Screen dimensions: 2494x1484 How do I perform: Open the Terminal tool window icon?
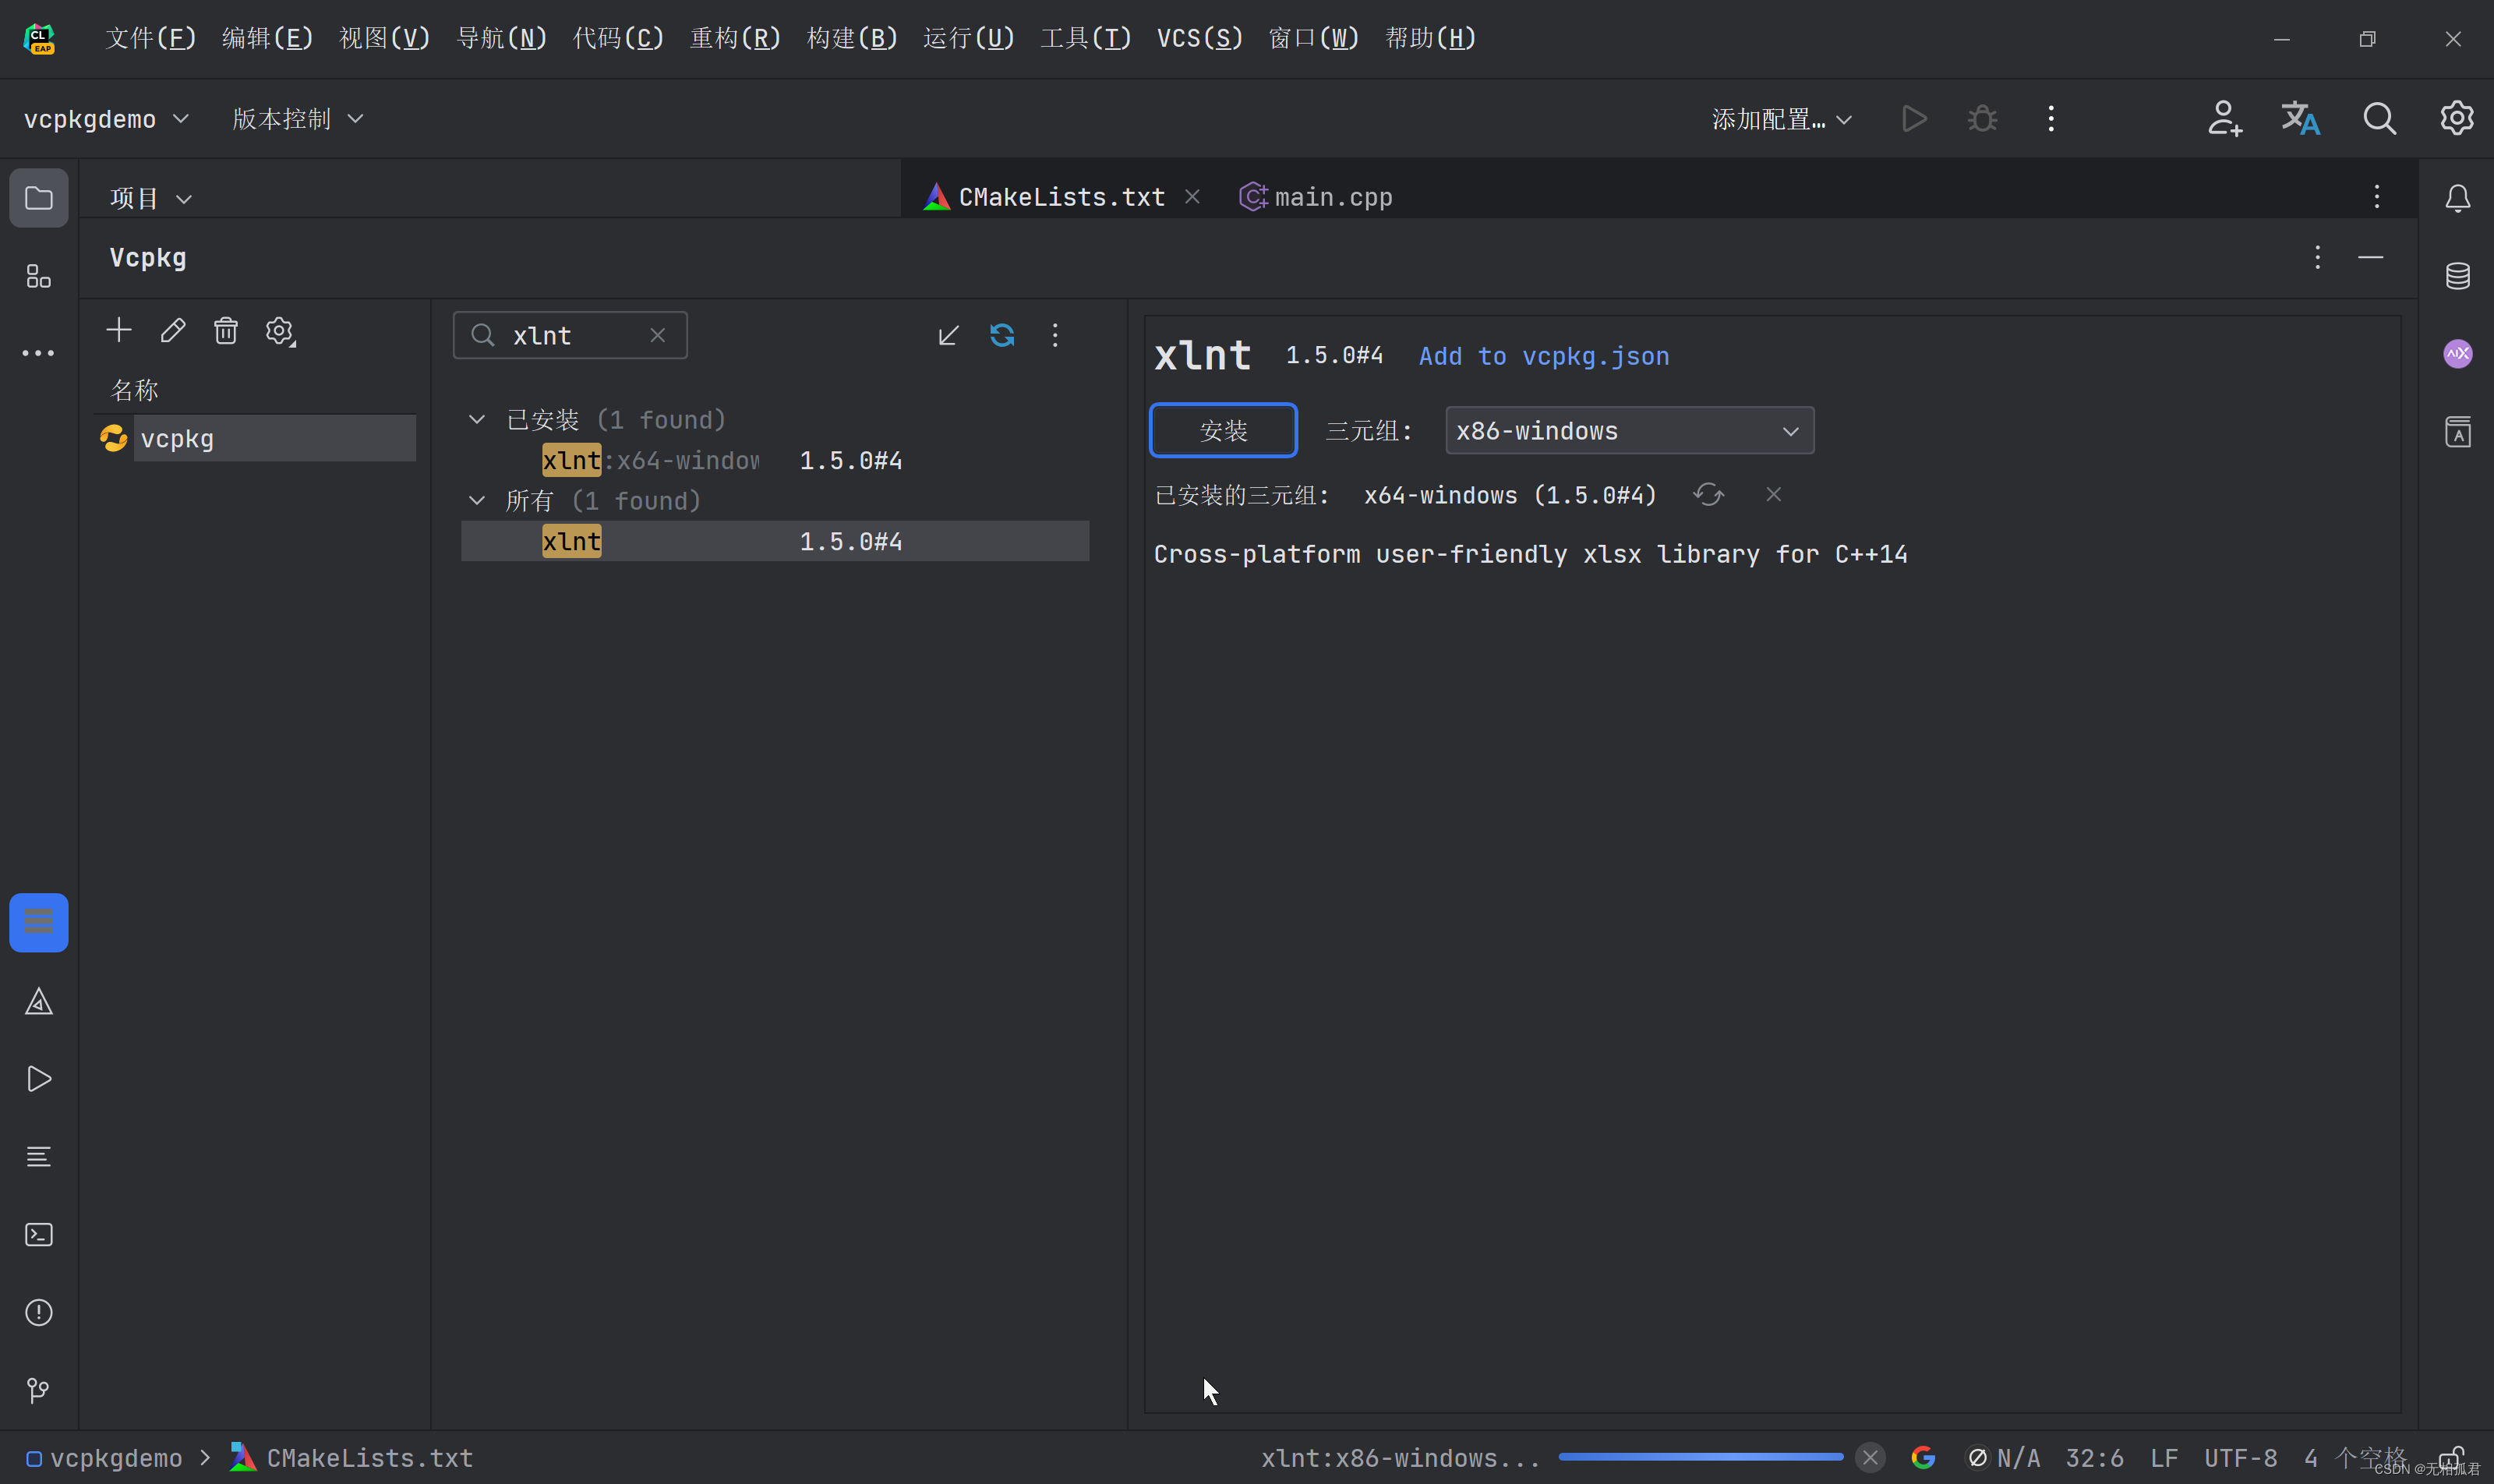pos(39,1235)
